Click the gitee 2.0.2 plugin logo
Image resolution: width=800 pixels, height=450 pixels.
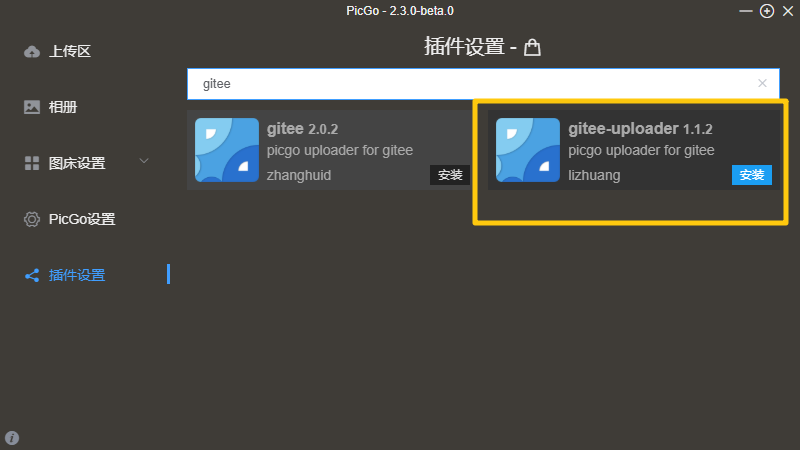[227, 150]
